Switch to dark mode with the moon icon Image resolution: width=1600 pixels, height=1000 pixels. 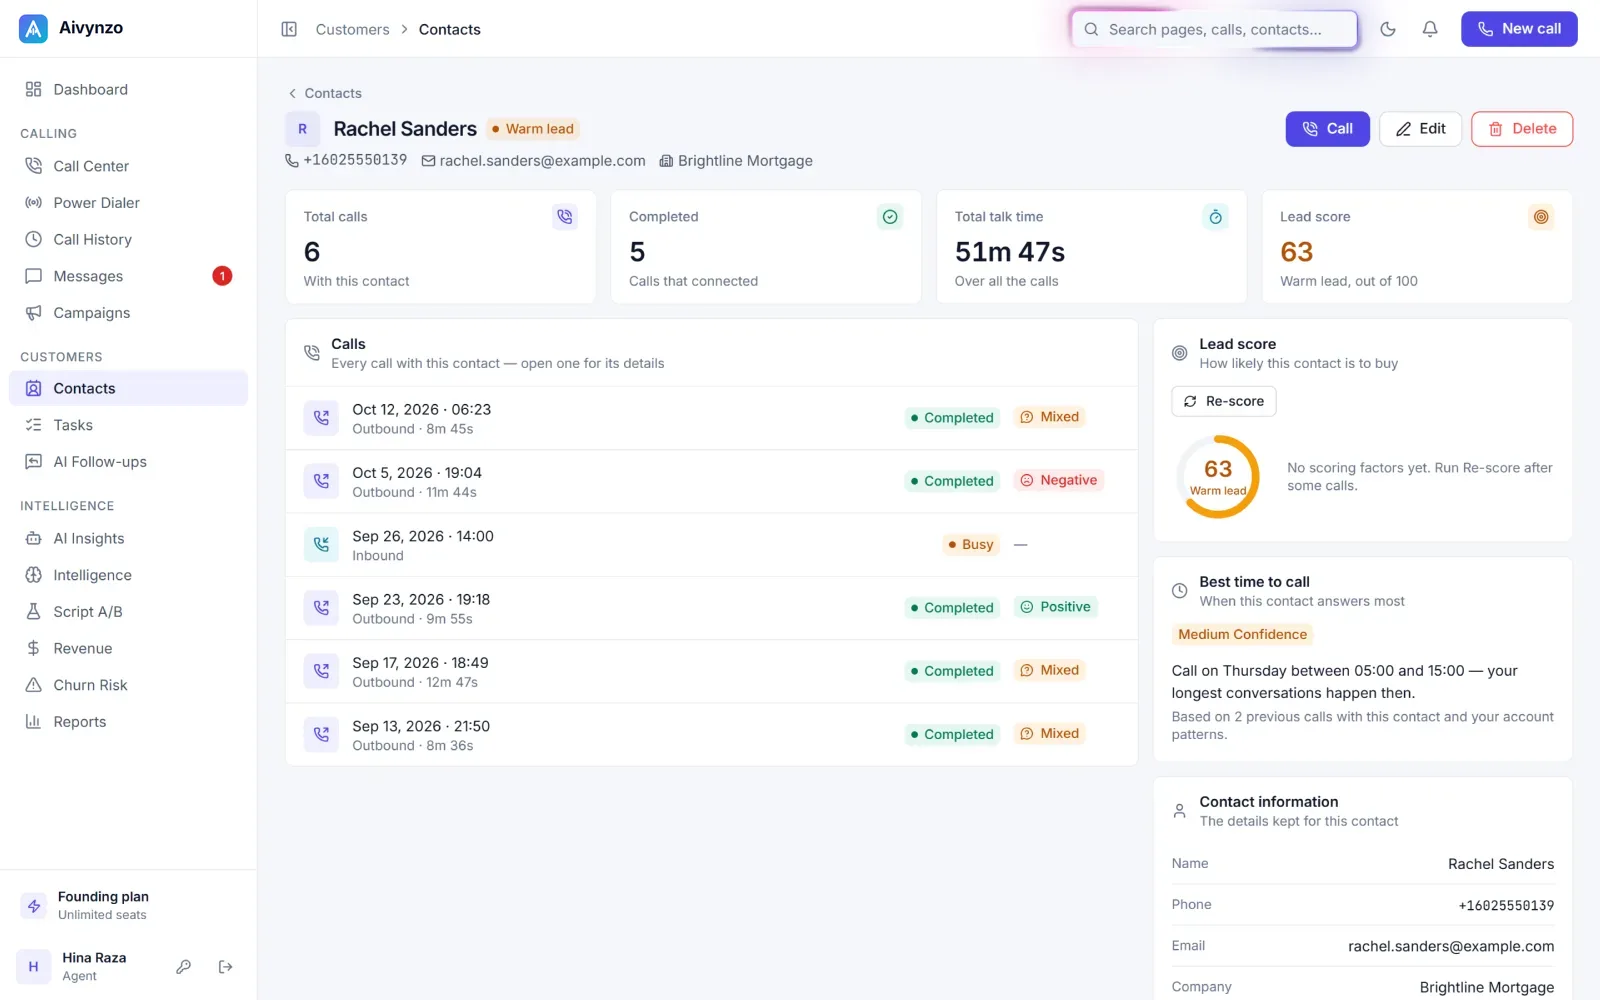pyautogui.click(x=1388, y=29)
